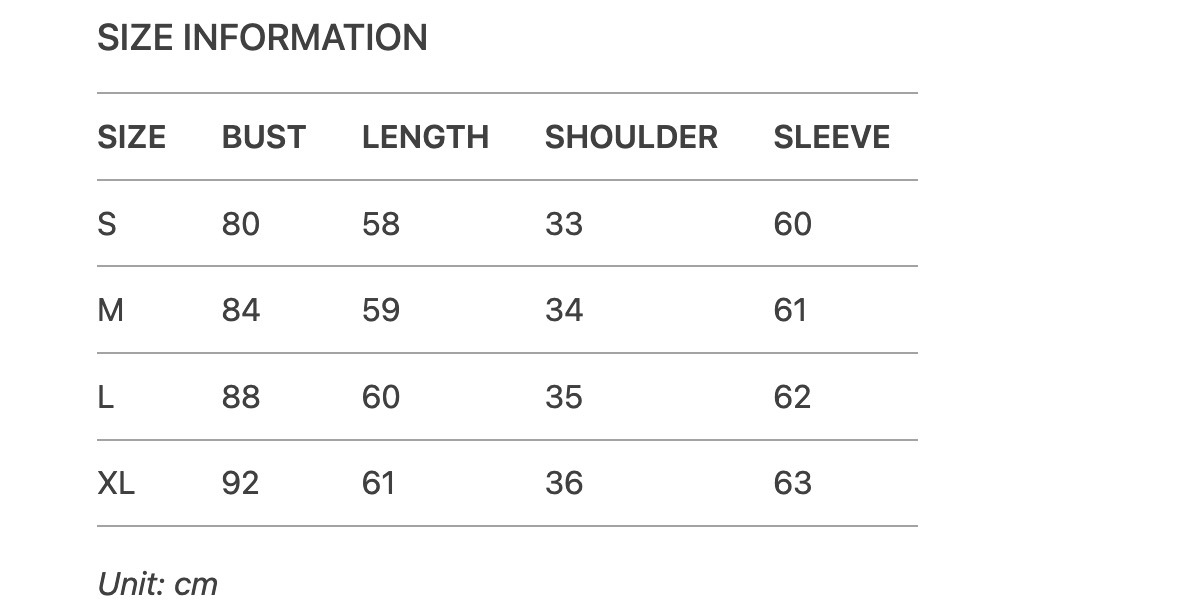Viewport: 1192px width, 604px height.
Task: Click shoulder value 34 for size M
Action: coord(563,310)
